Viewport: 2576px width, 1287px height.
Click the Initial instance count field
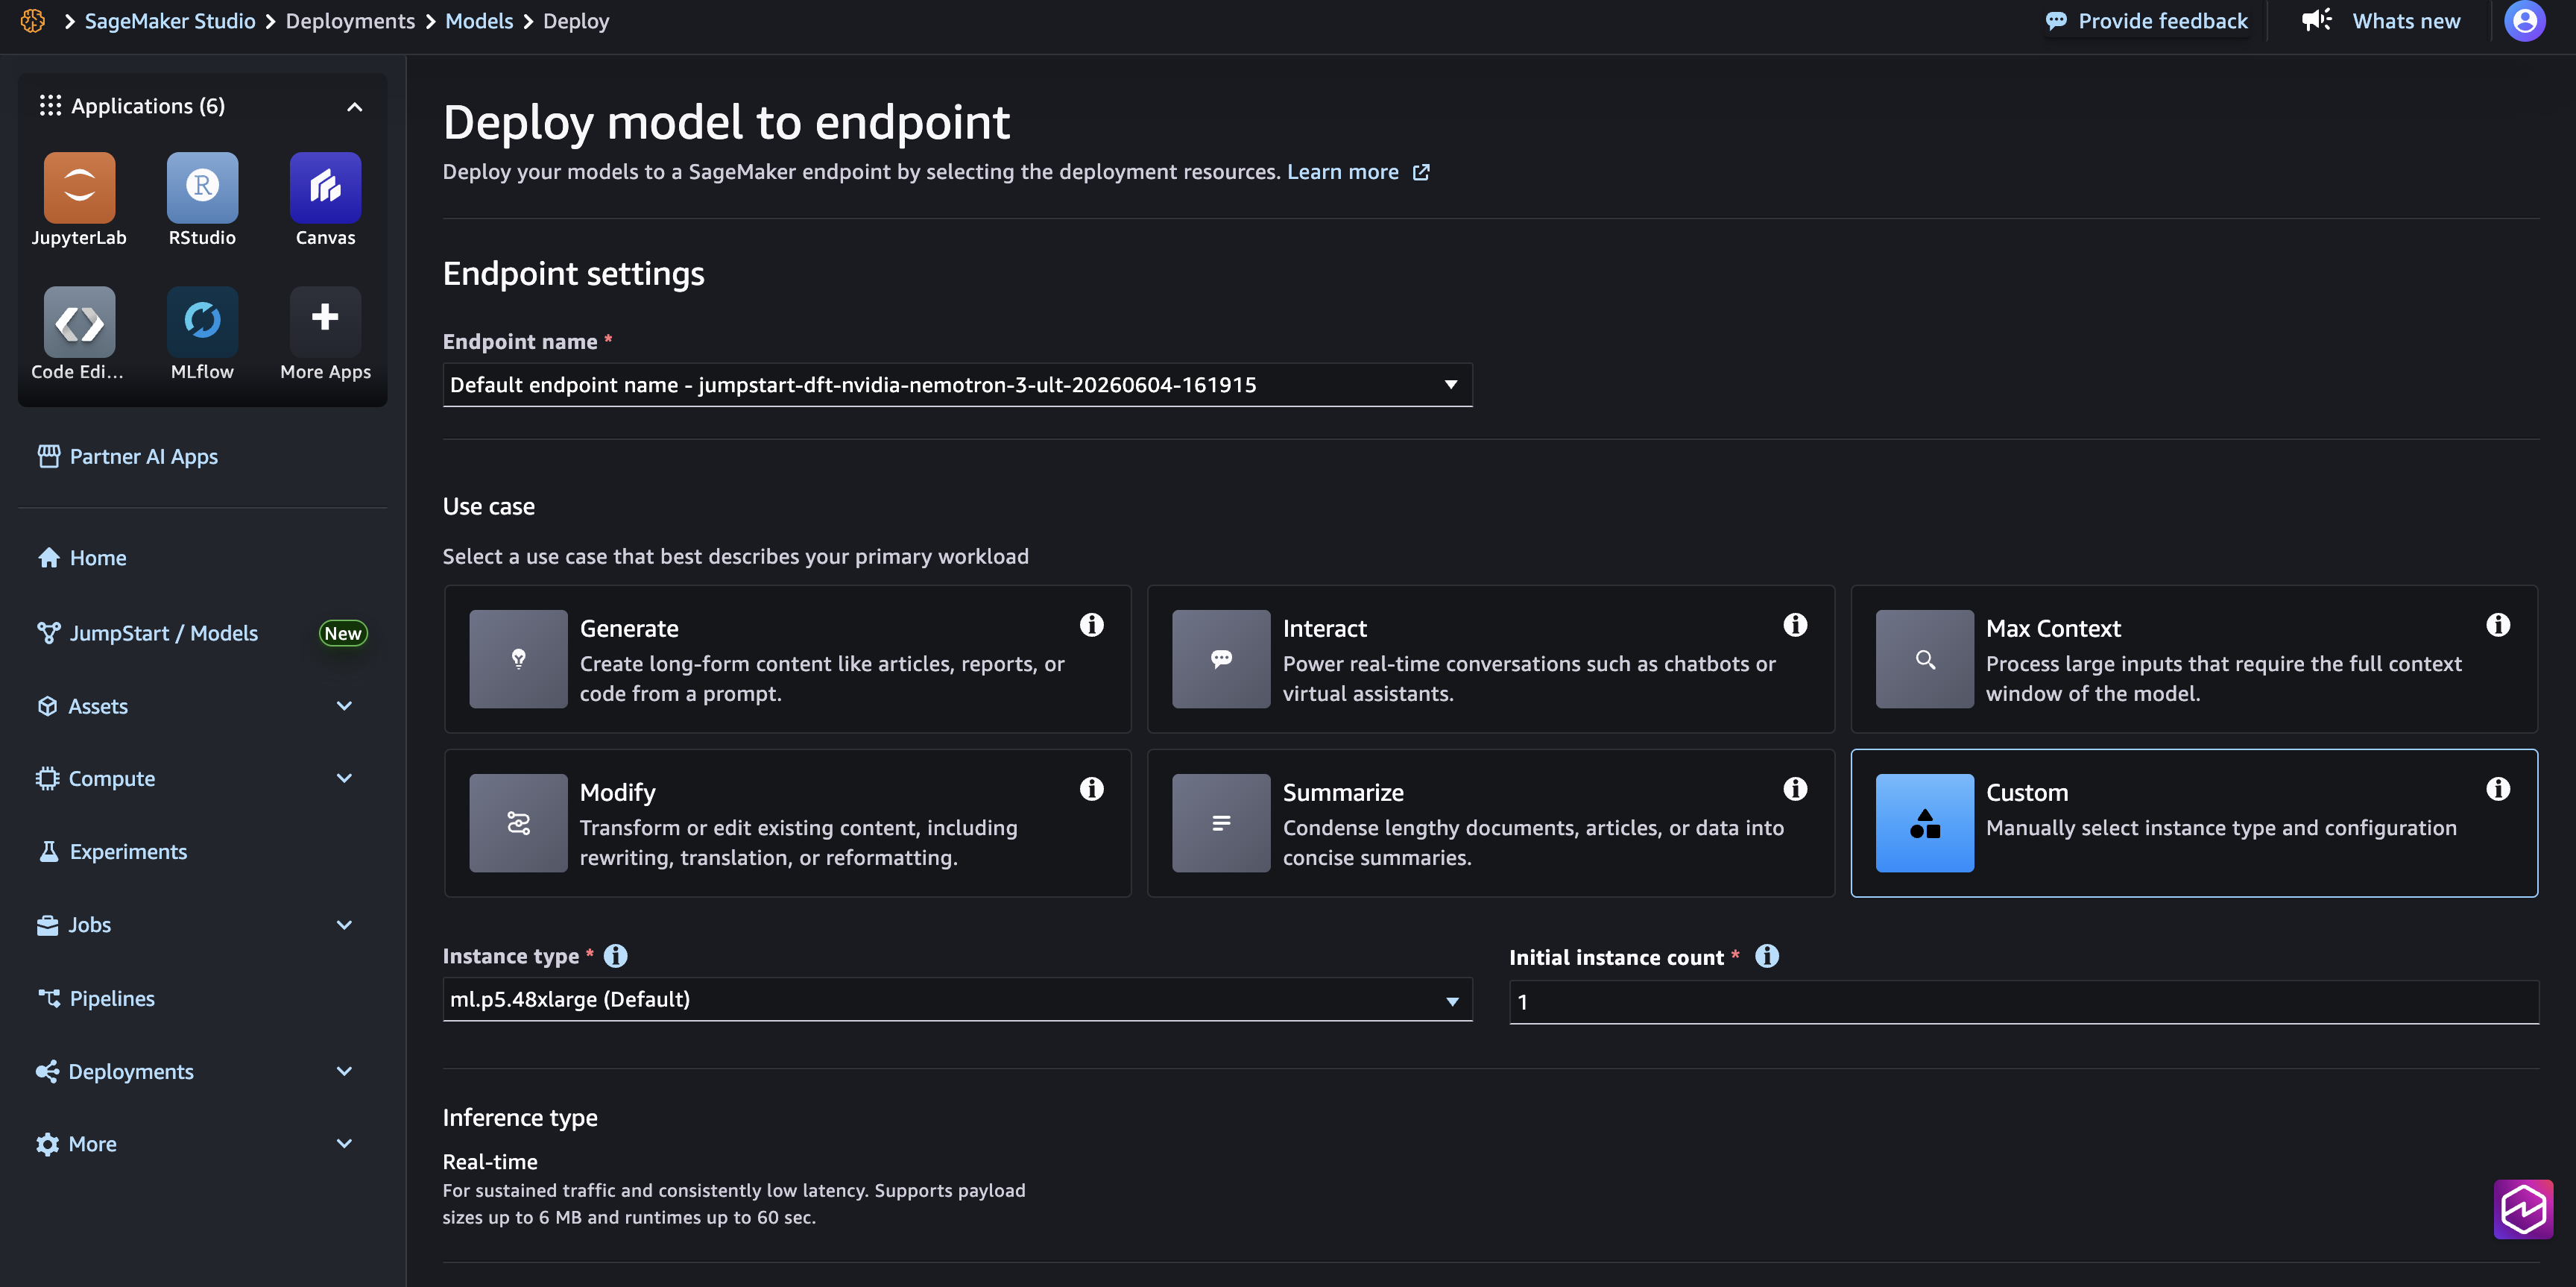point(2023,1002)
